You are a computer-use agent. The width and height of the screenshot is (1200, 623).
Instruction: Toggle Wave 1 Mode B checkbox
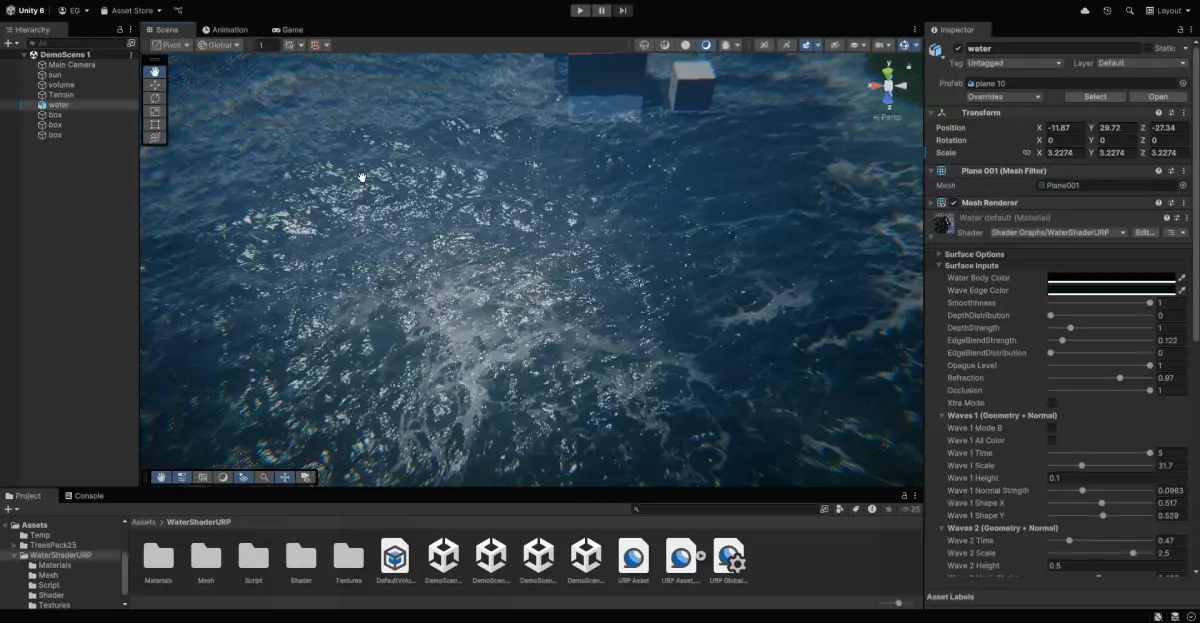point(1052,428)
